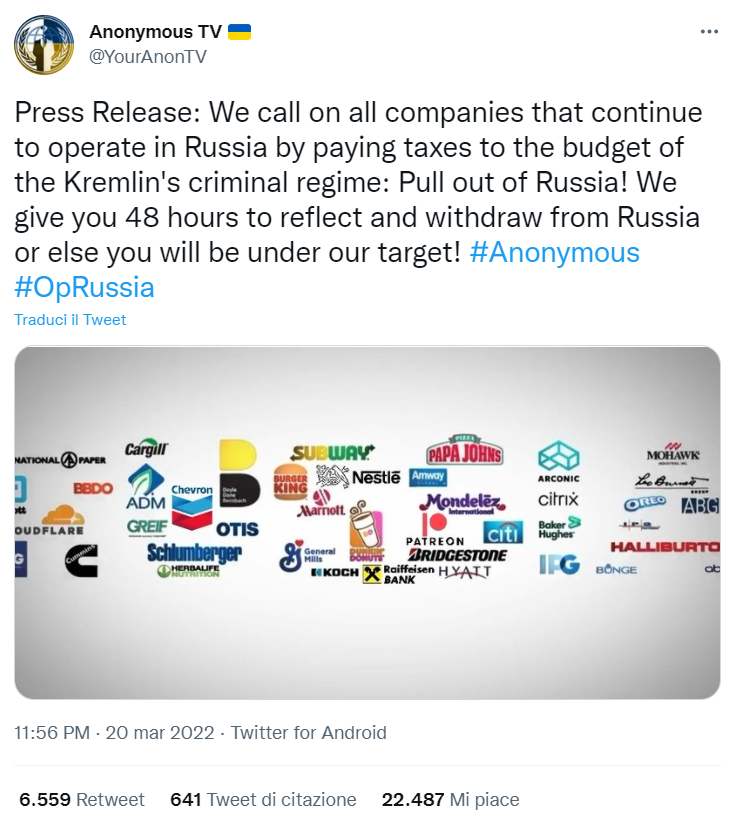Click the Twitter for Android source label

[x=308, y=733]
